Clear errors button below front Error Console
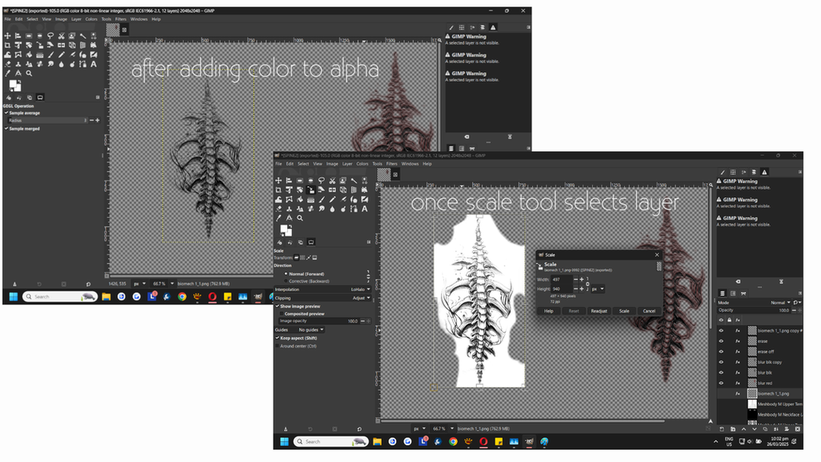Viewport: 821px width, 462px height. click(x=738, y=281)
